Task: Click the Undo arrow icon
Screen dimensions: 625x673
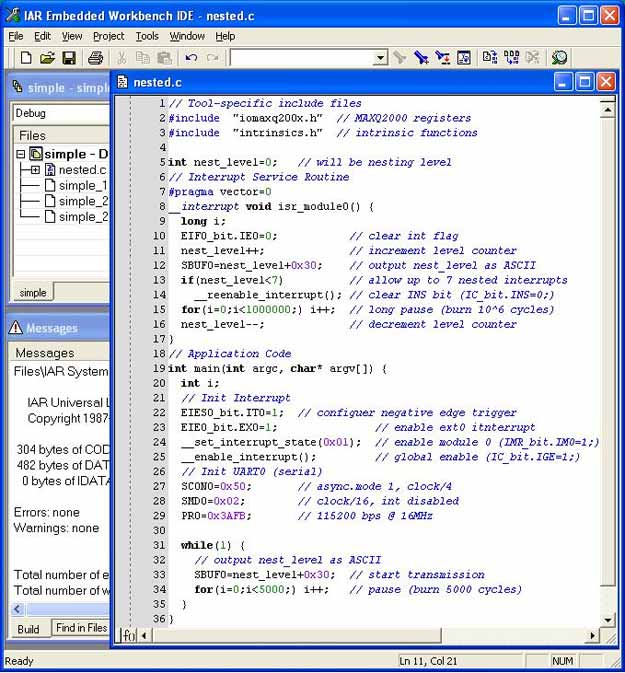Action: click(x=191, y=58)
